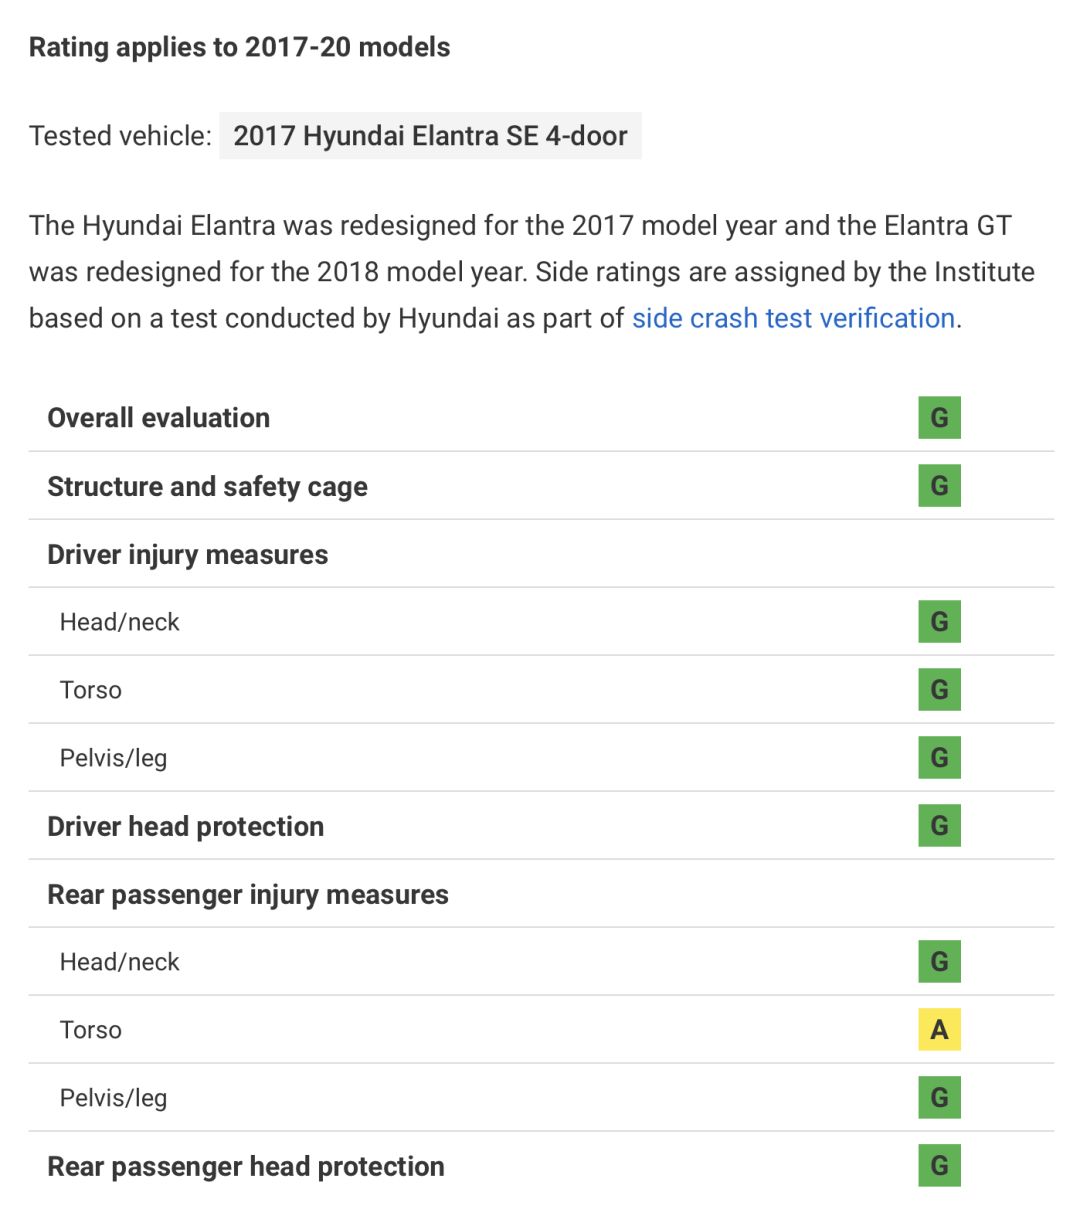The image size is (1080, 1216).
Task: Click Rear passenger head protection G badge
Action: pyautogui.click(x=939, y=1166)
